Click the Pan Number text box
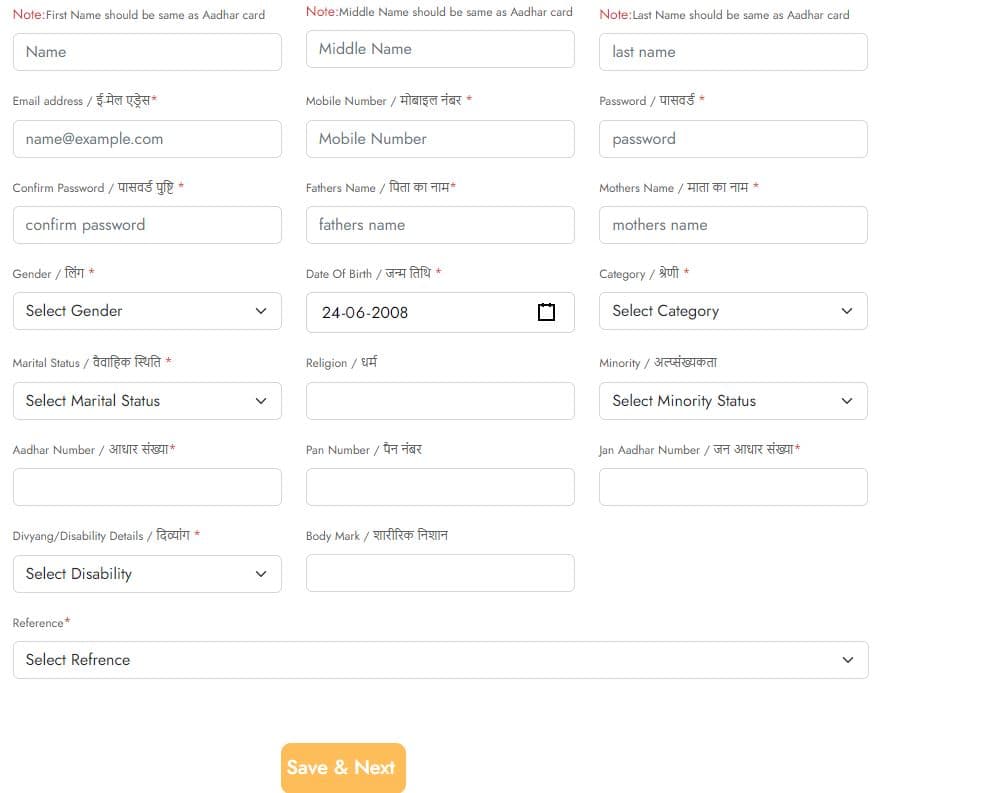 click(x=440, y=487)
